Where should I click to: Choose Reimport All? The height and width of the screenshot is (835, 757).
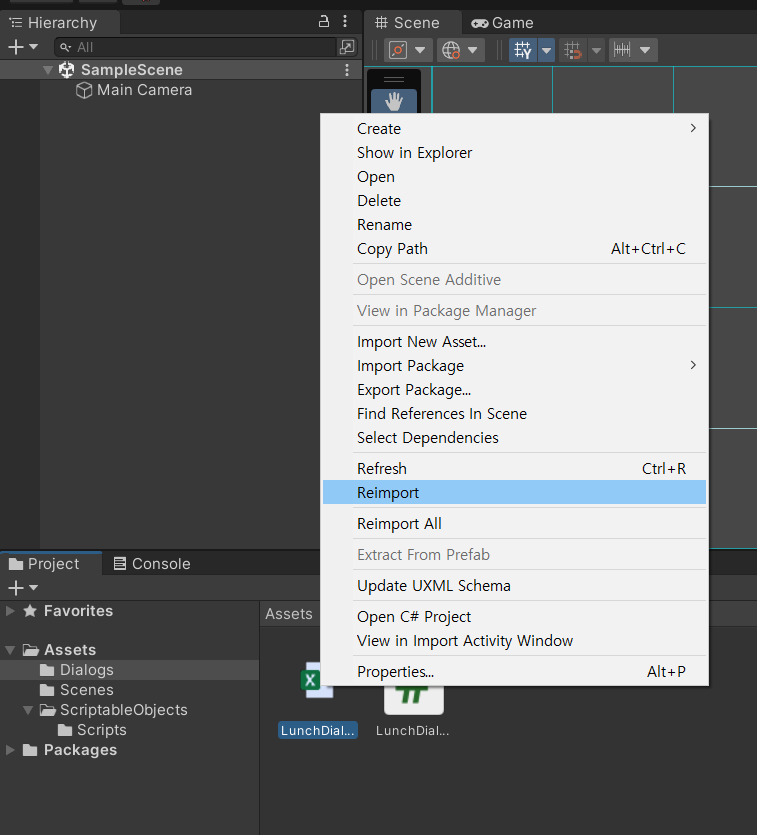click(x=514, y=523)
